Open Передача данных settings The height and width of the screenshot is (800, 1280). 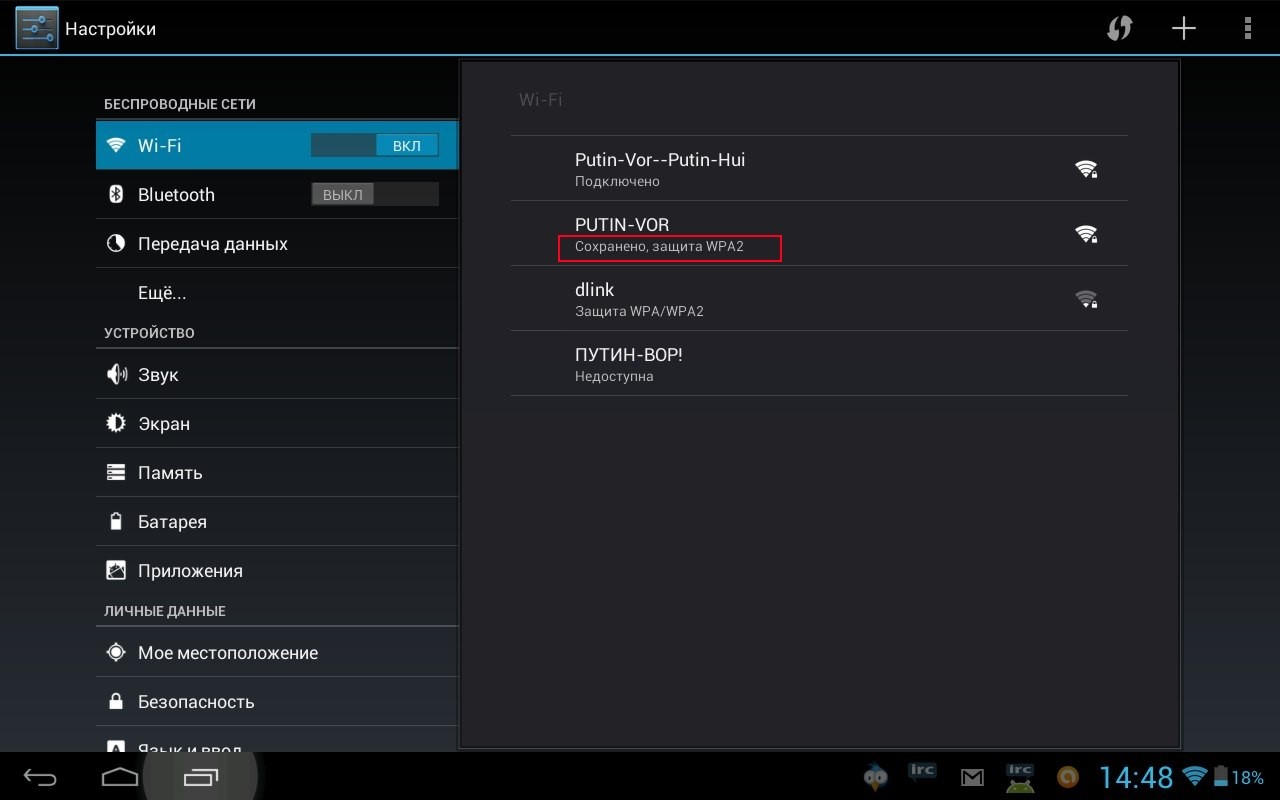click(x=277, y=244)
